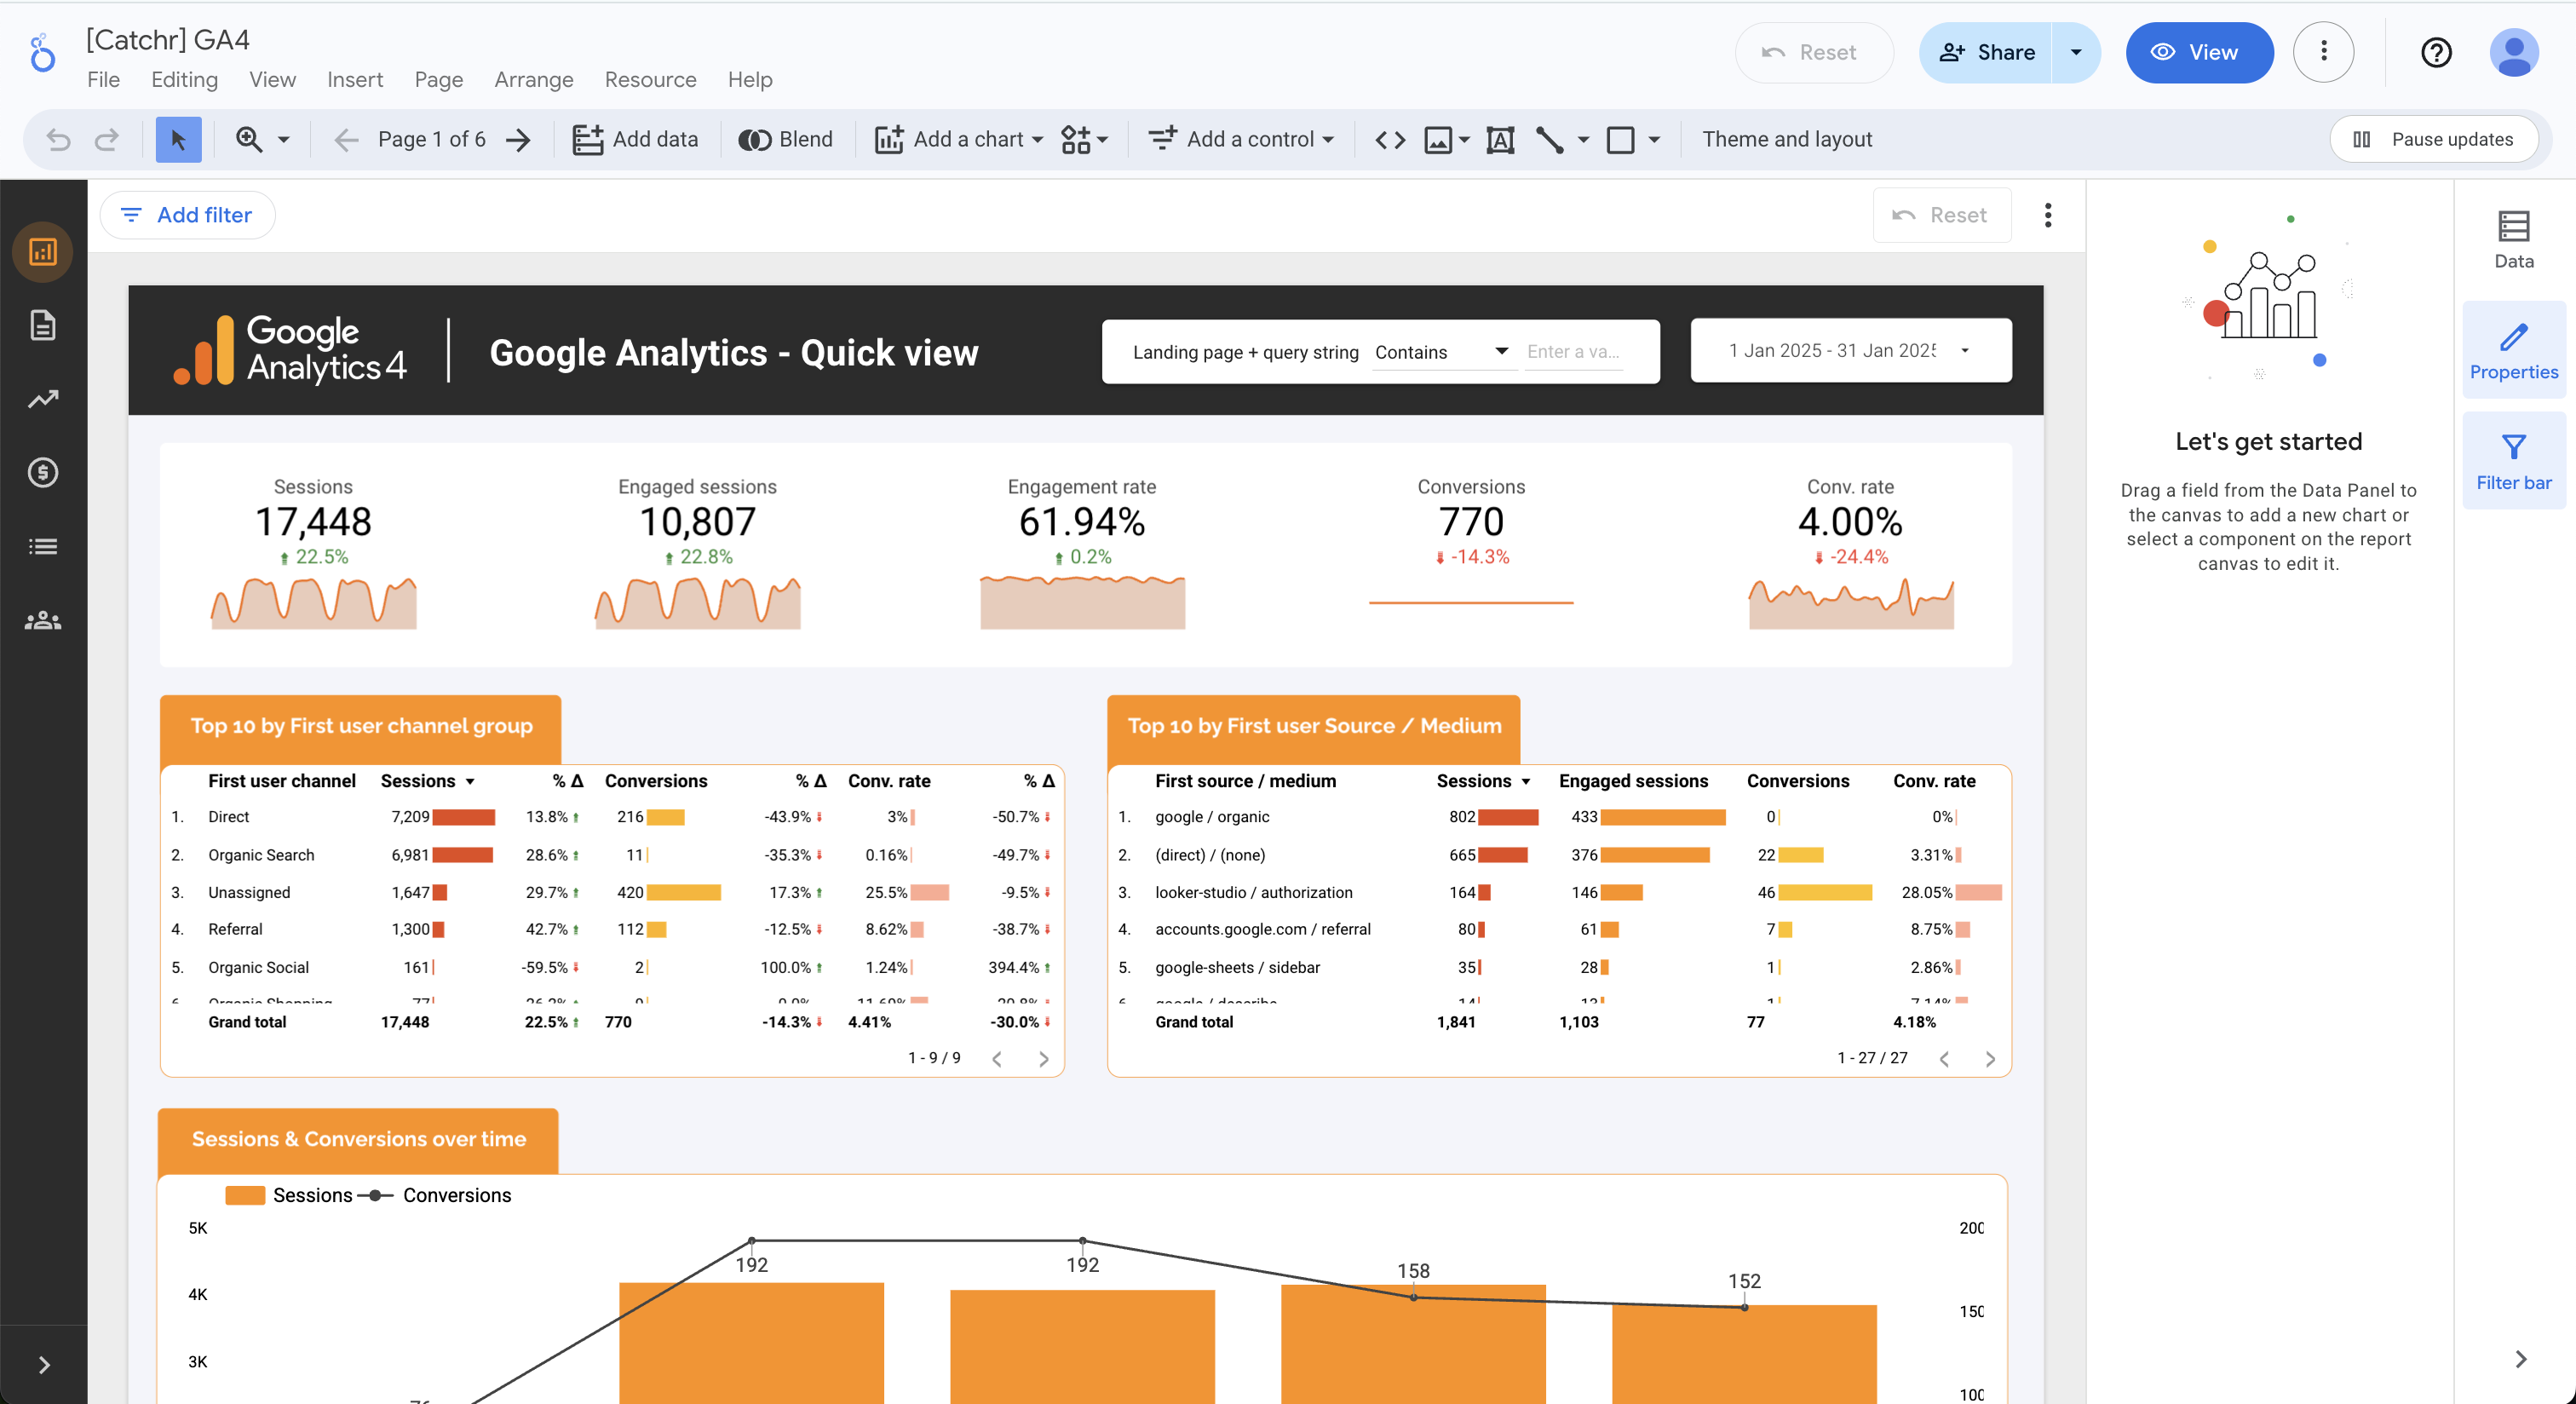Toggle Pause updates
2576x1404 pixels.
point(2433,140)
